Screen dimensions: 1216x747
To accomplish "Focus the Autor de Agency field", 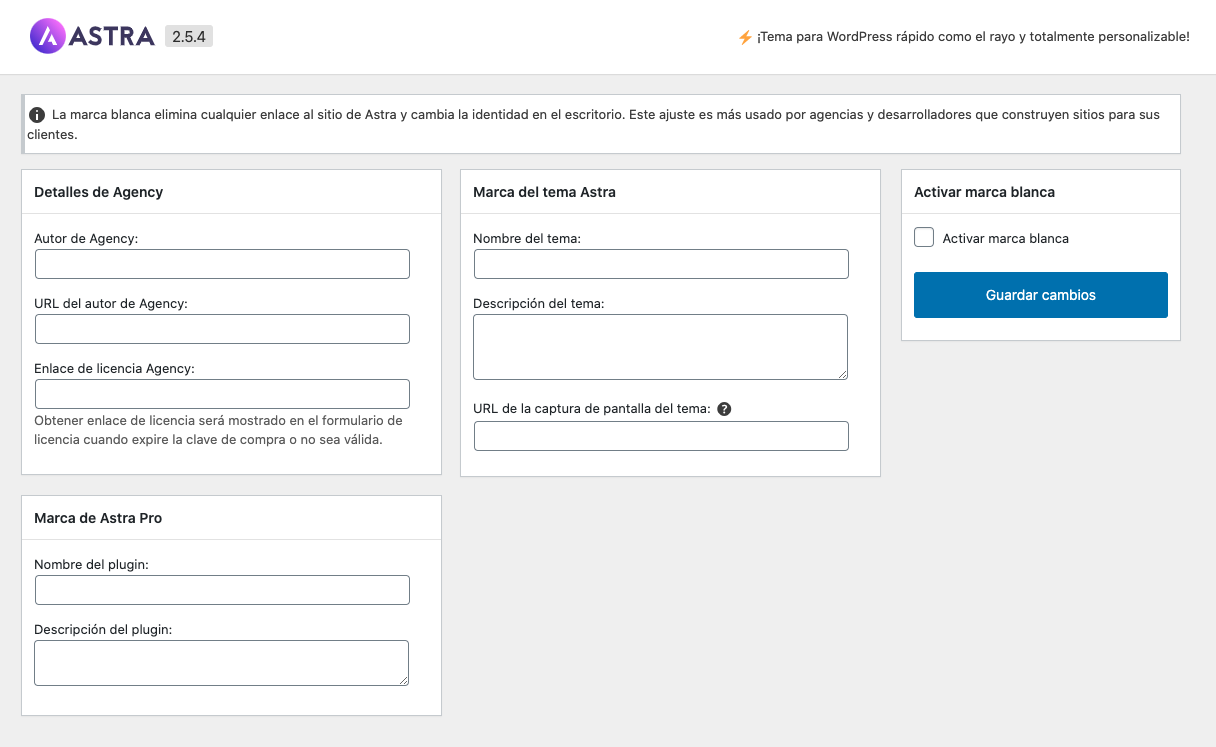I will (222, 264).
